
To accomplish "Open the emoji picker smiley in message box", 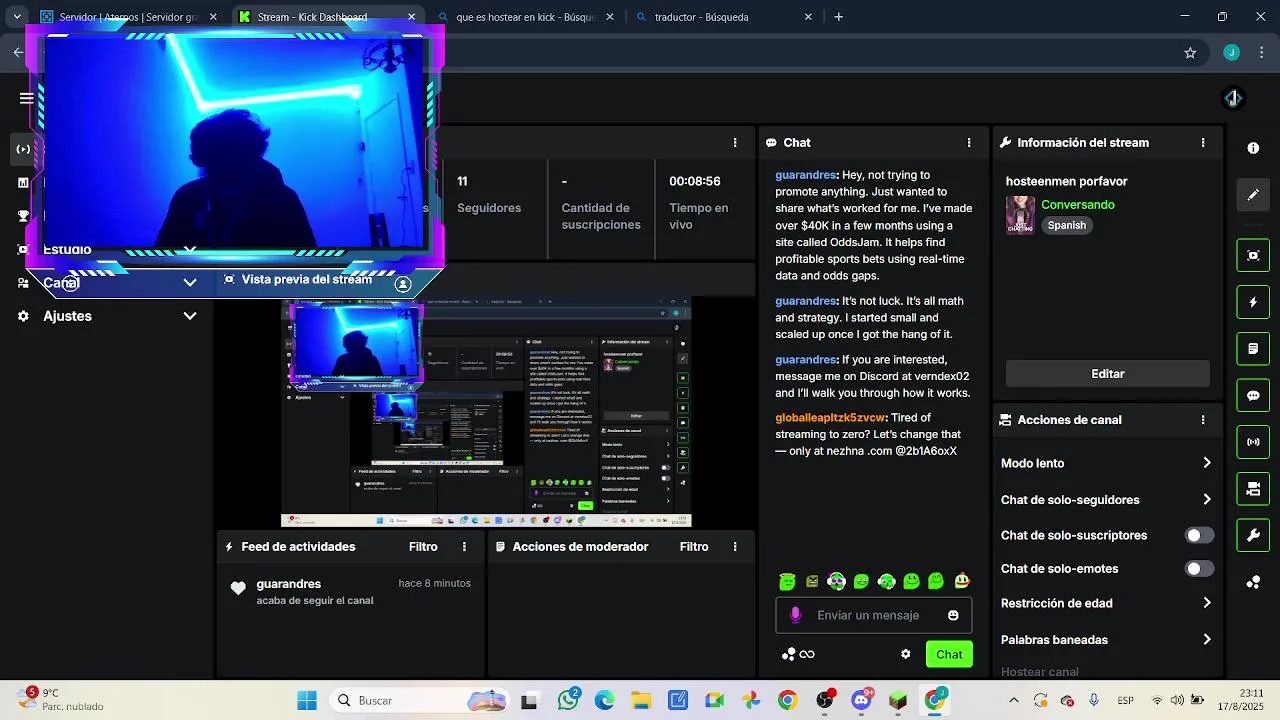I will click(x=953, y=615).
